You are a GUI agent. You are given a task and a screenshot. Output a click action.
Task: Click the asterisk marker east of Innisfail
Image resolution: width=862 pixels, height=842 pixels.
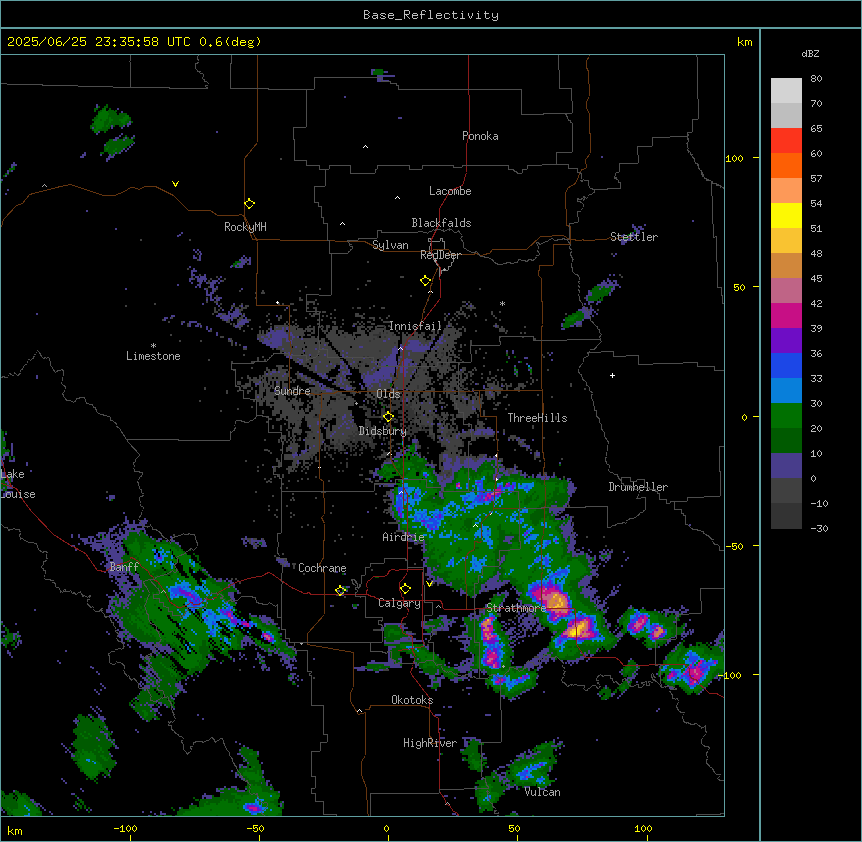502,303
